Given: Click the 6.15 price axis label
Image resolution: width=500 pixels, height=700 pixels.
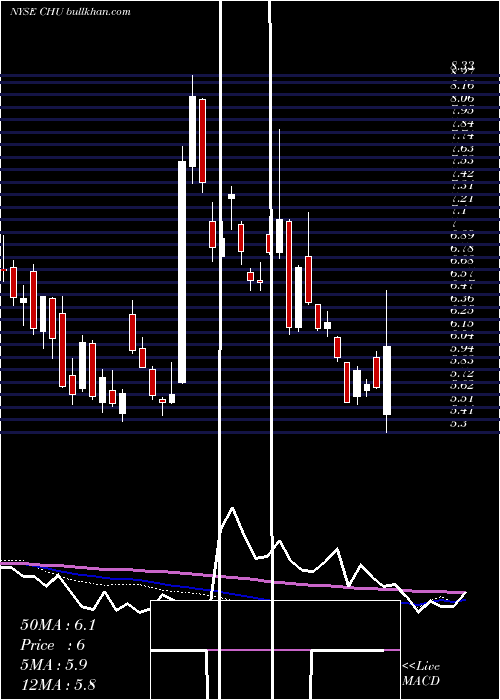Looking at the screenshot, I should 462,324.
